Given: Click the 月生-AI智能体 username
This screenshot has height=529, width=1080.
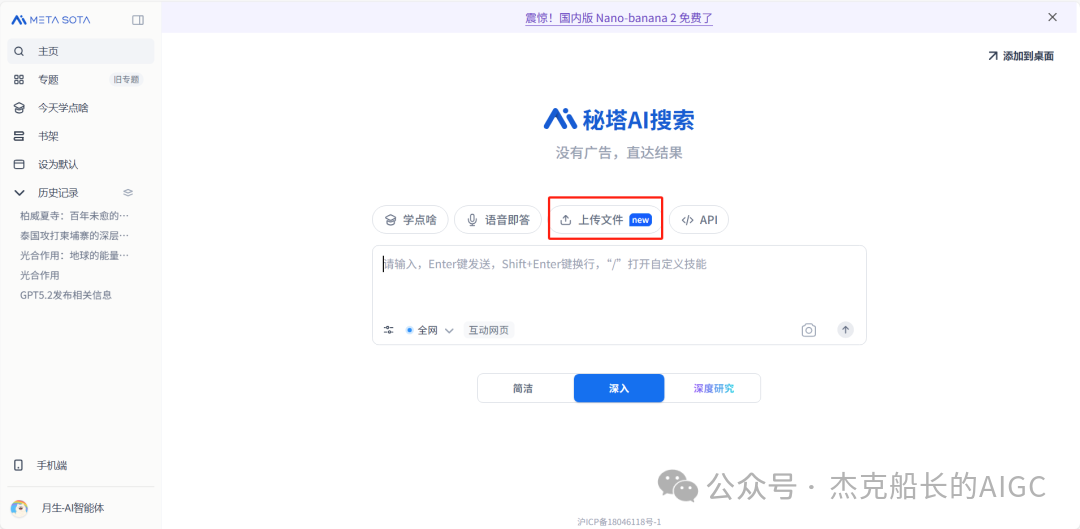Looking at the screenshot, I should click(x=72, y=508).
